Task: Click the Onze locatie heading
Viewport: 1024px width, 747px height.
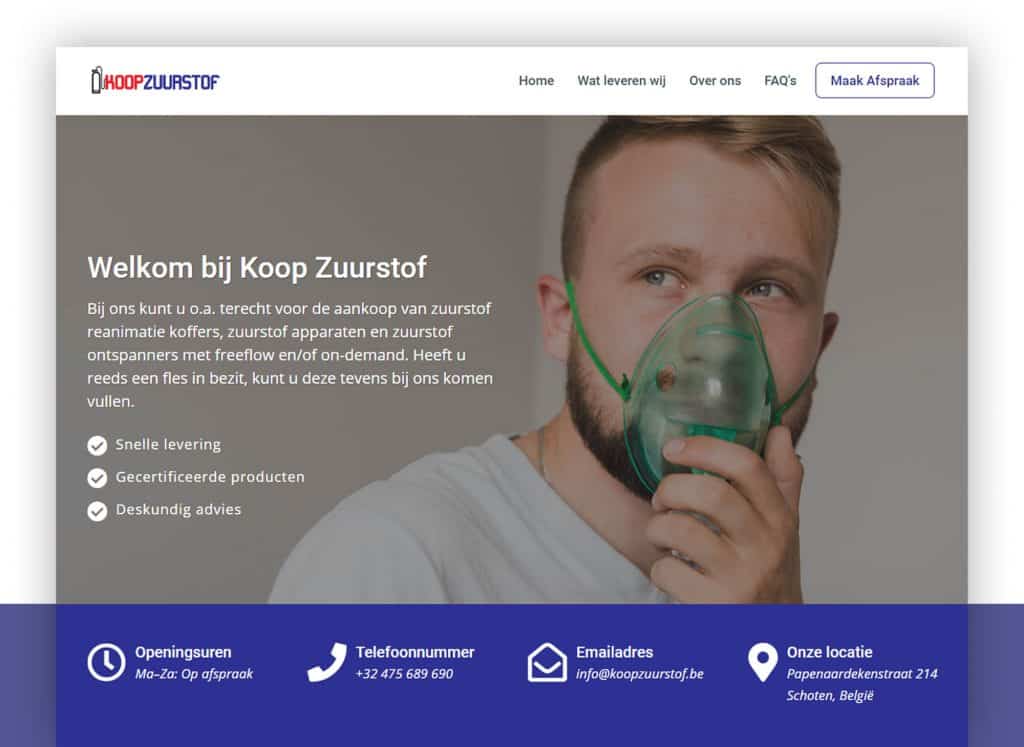Action: click(829, 652)
